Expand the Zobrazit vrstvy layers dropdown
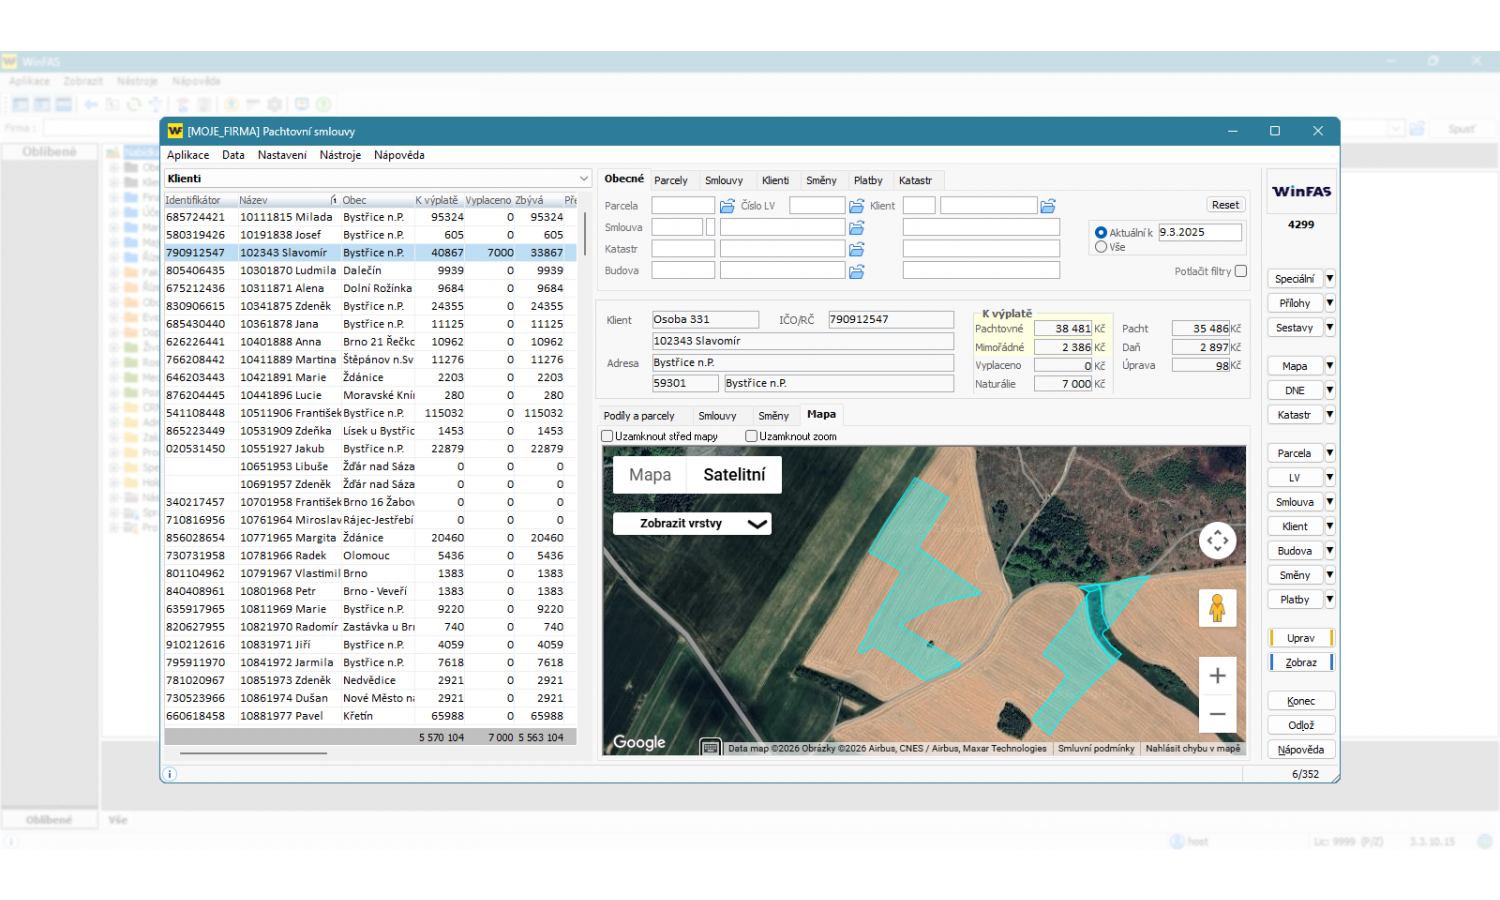1500x900 pixels. click(691, 523)
